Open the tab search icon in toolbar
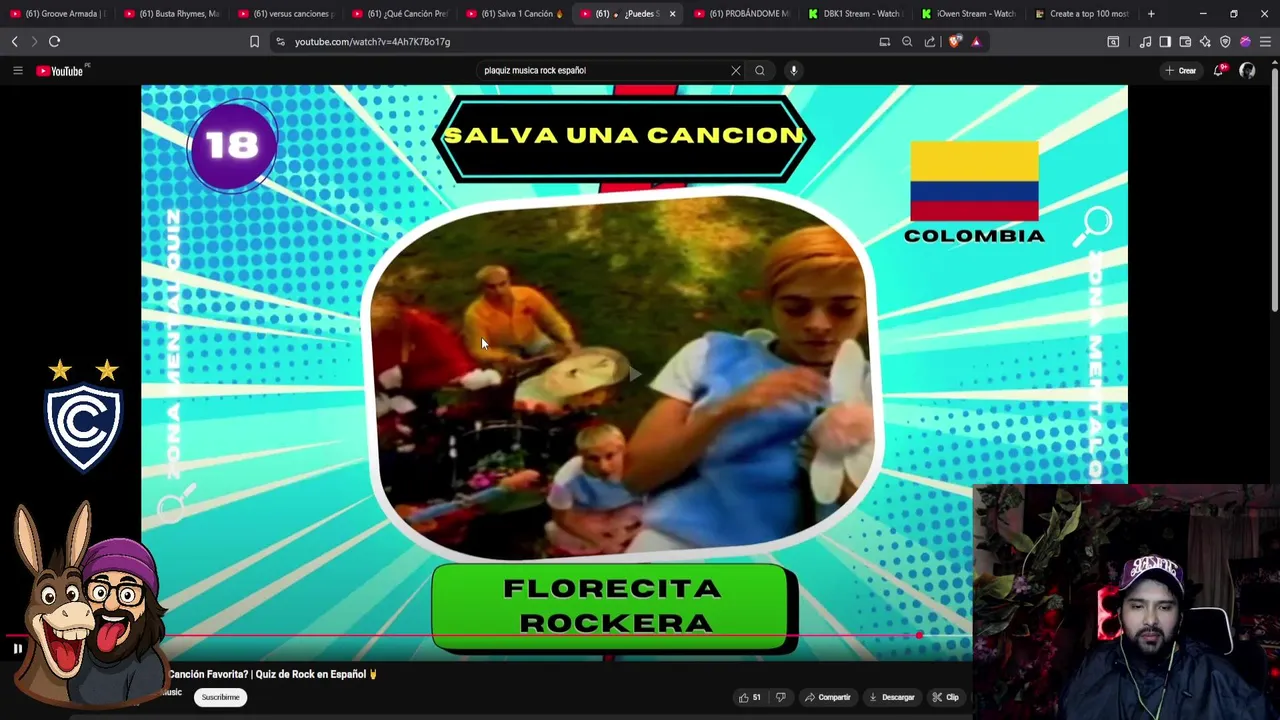Image resolution: width=1280 pixels, height=720 pixels. 1113,42
